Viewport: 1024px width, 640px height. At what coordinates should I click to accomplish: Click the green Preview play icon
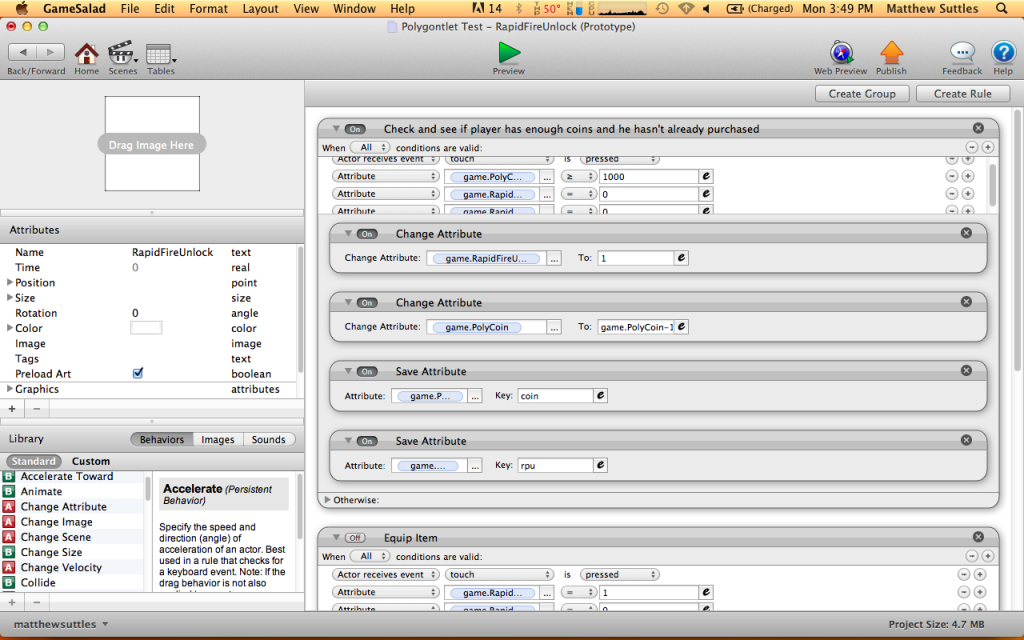click(x=509, y=52)
